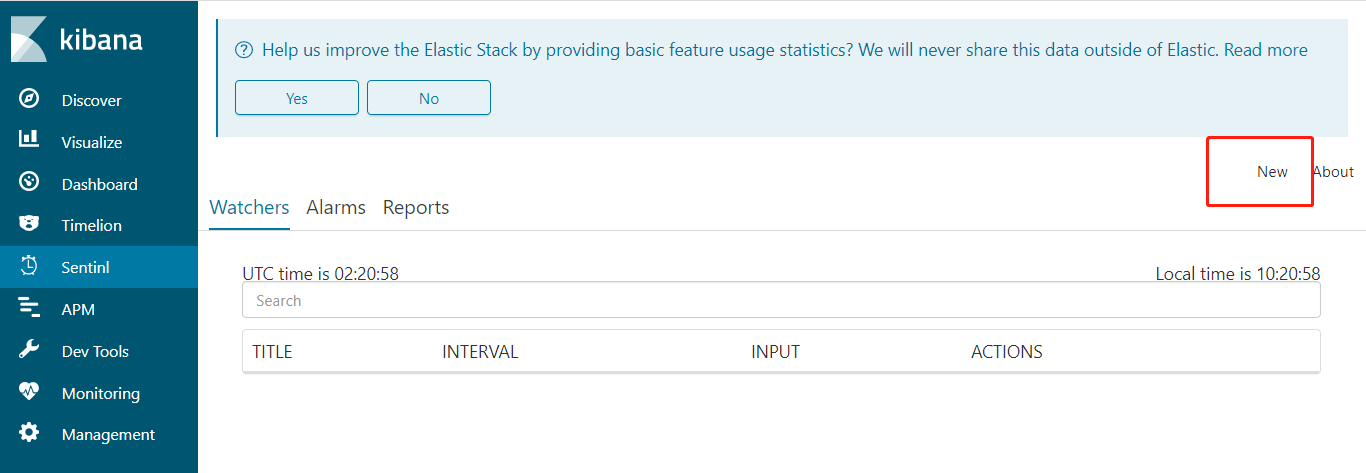Switch to the Watchers tab
Image resolution: width=1366 pixels, height=473 pixels.
[x=249, y=207]
